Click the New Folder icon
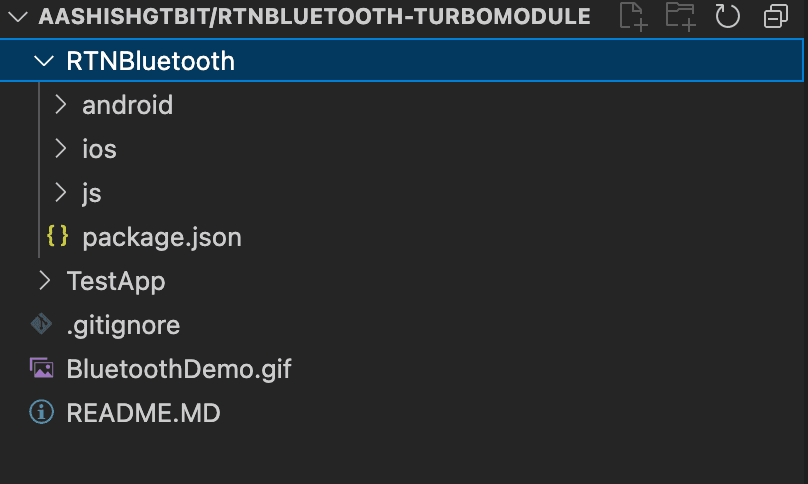This screenshot has height=484, width=808. (680, 16)
